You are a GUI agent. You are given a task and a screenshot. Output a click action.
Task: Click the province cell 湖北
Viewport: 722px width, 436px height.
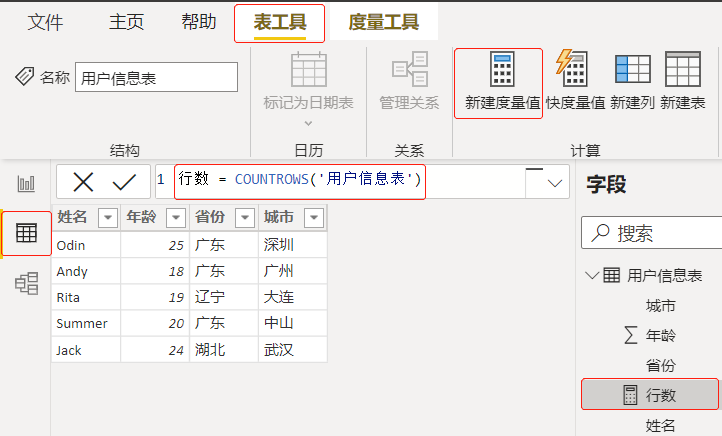(224, 350)
